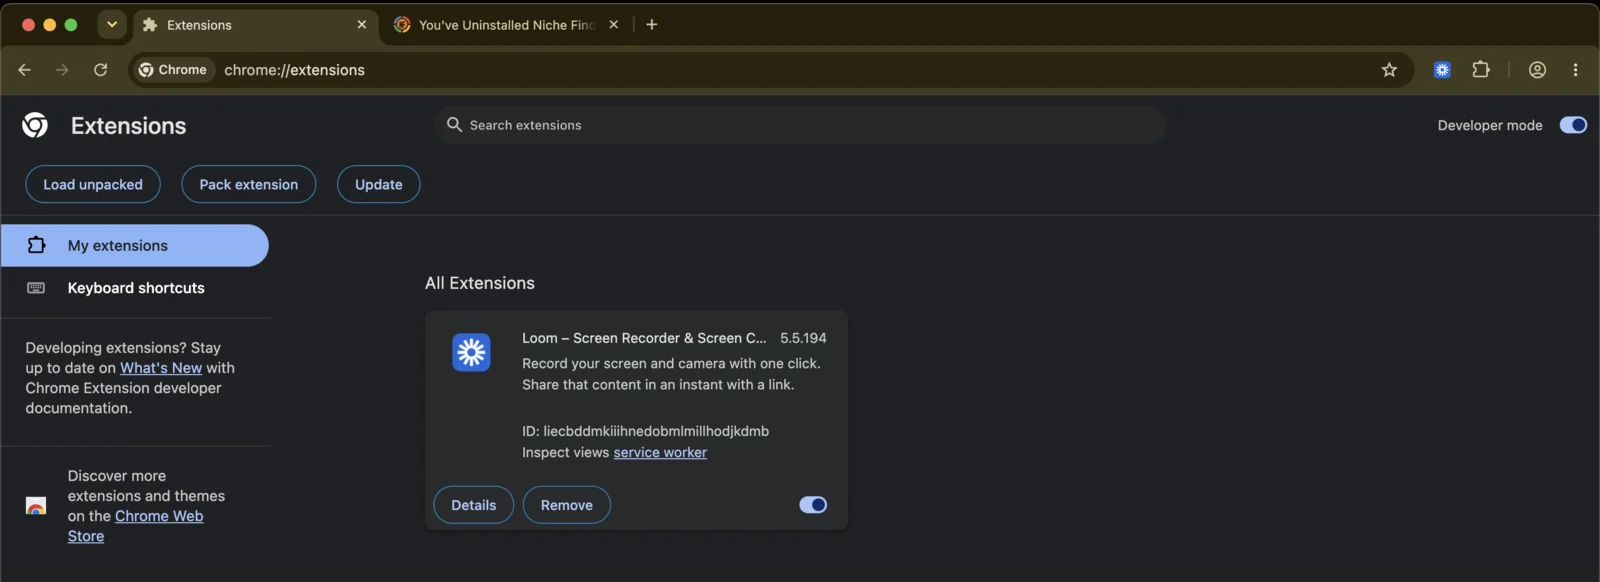The image size is (1600, 582).
Task: Close the Uninstalled Niche Finder tab
Action: point(614,25)
